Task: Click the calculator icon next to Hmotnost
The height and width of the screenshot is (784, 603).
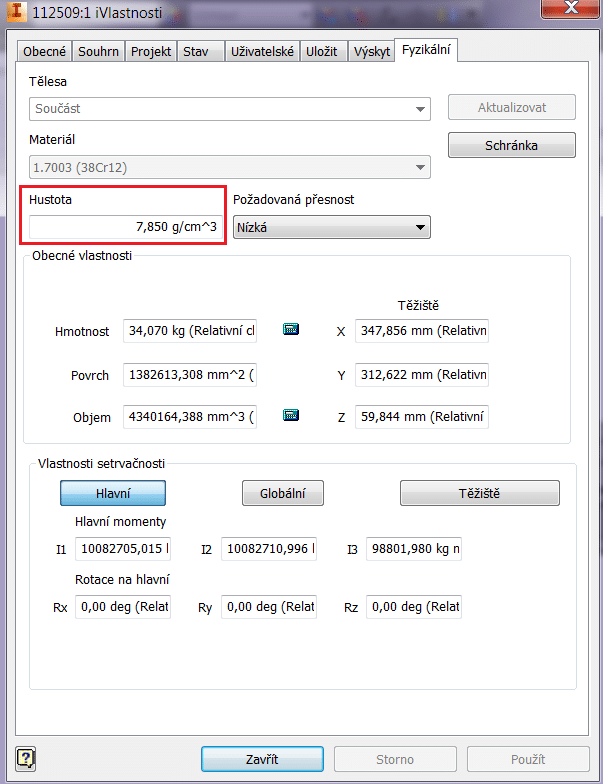Action: coord(291,329)
